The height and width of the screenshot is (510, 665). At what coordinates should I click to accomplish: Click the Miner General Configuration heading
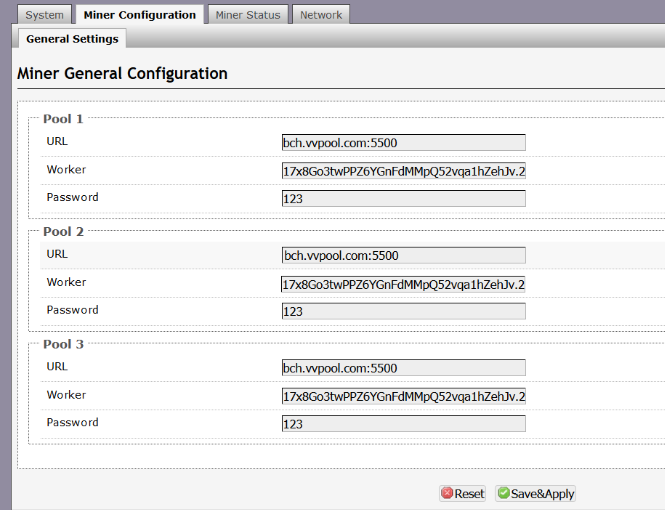click(123, 74)
